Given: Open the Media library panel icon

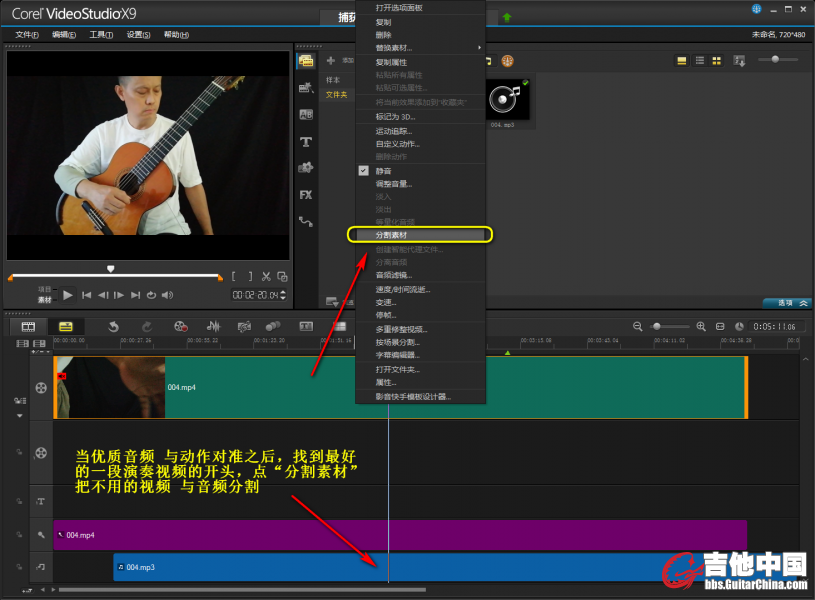Looking at the screenshot, I should (x=306, y=61).
